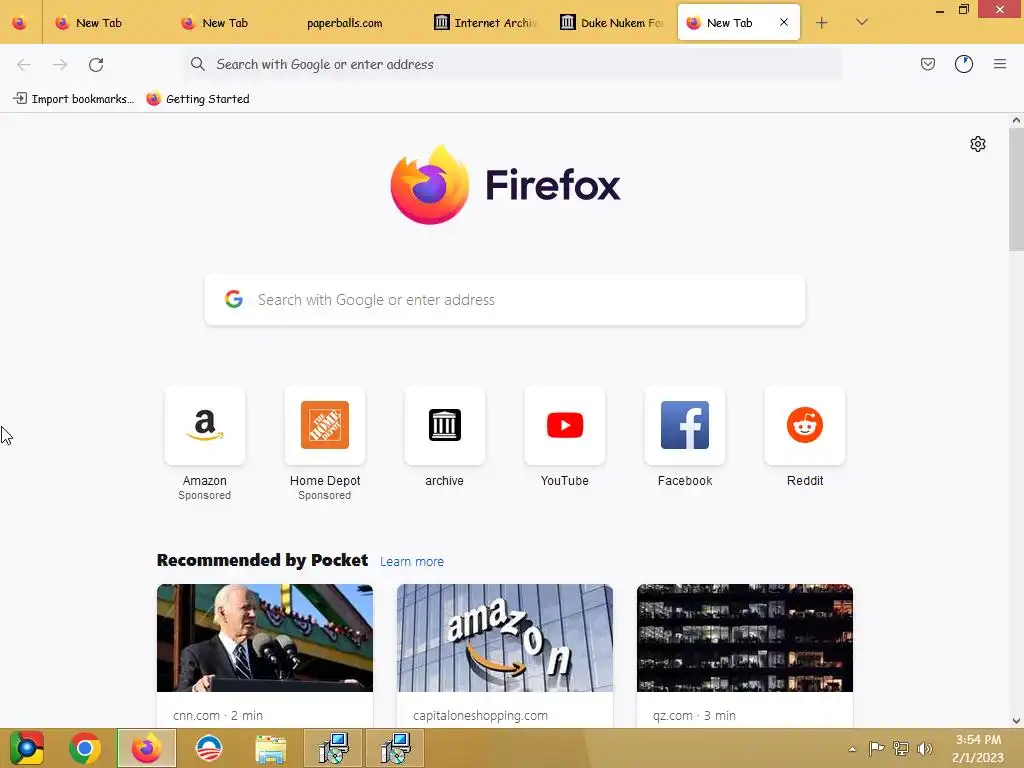The image size is (1024, 768).
Task: Click the address bar search field
Action: [x=513, y=64]
